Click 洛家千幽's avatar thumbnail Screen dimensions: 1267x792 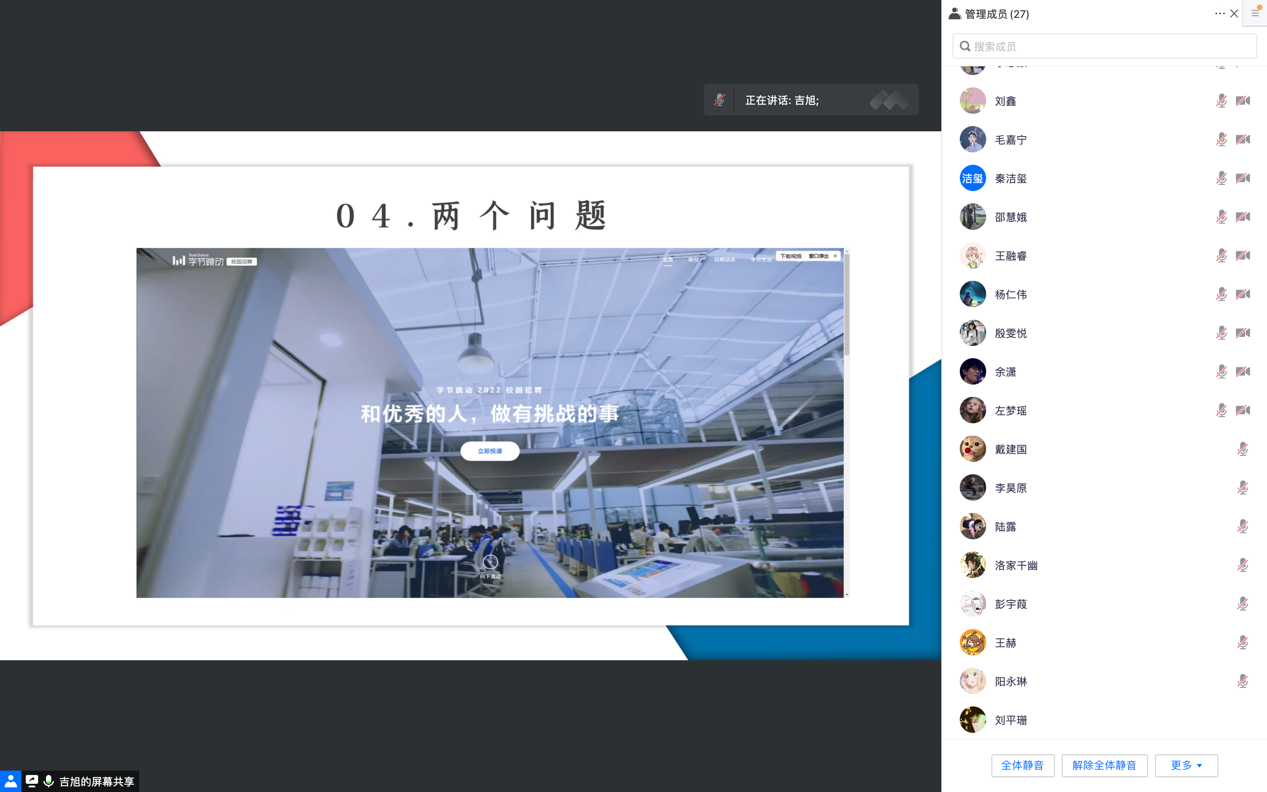[x=972, y=565]
